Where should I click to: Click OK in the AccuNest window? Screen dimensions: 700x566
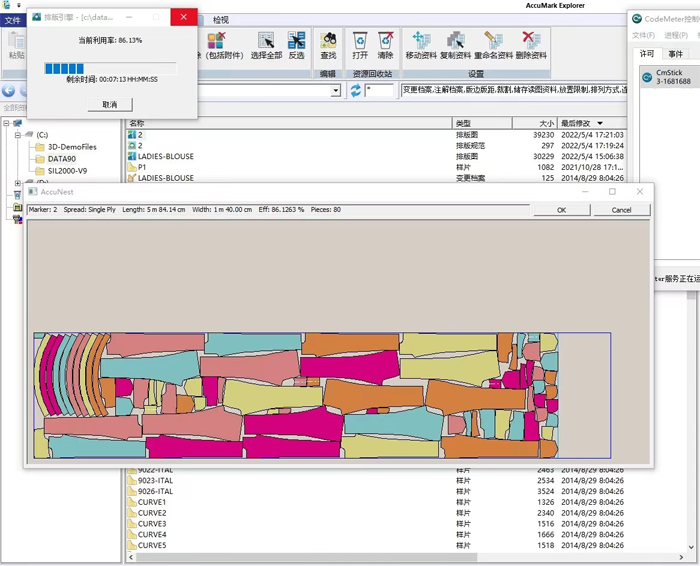(x=562, y=210)
